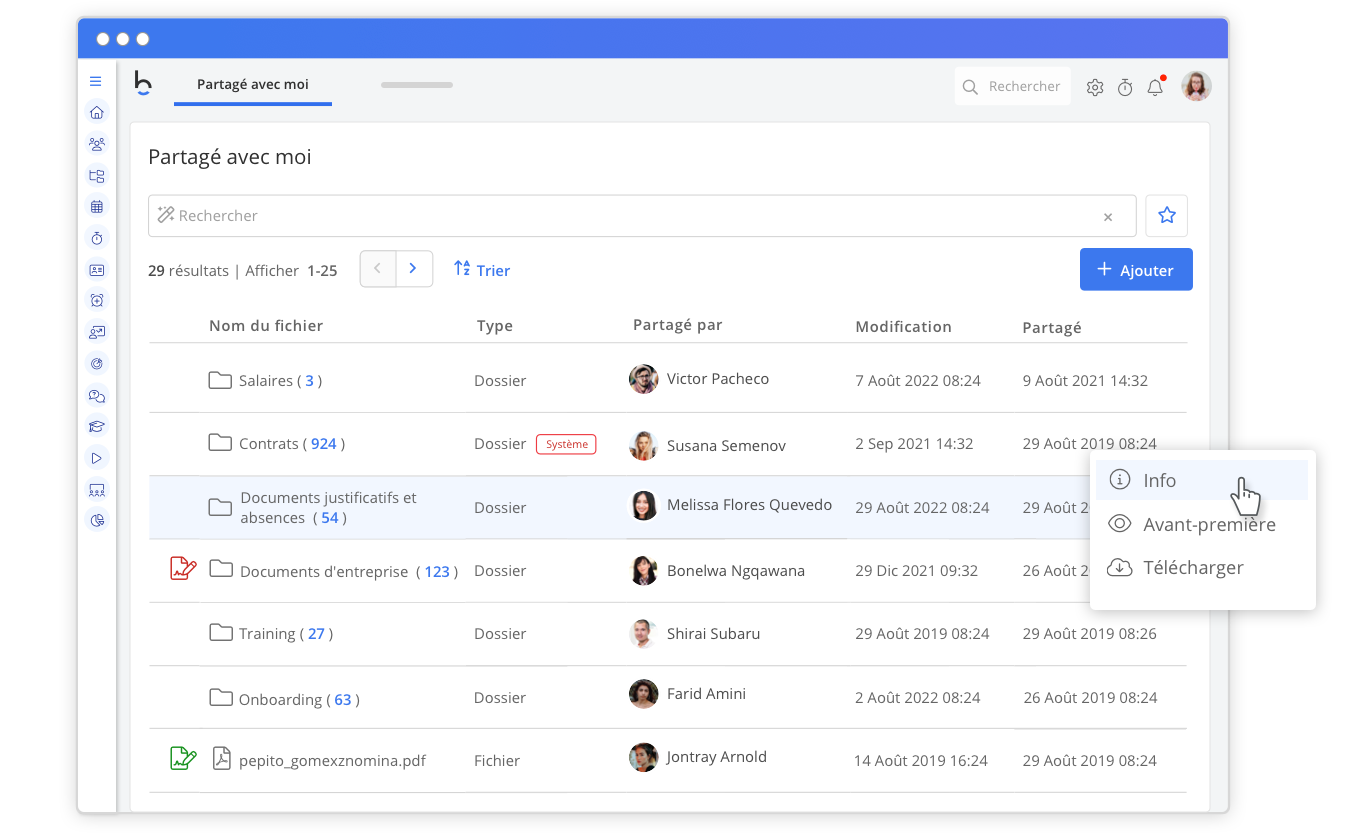Image resolution: width=1360 pixels, height=838 pixels.
Task: Open the employees people icon in sidebar
Action: click(x=97, y=144)
